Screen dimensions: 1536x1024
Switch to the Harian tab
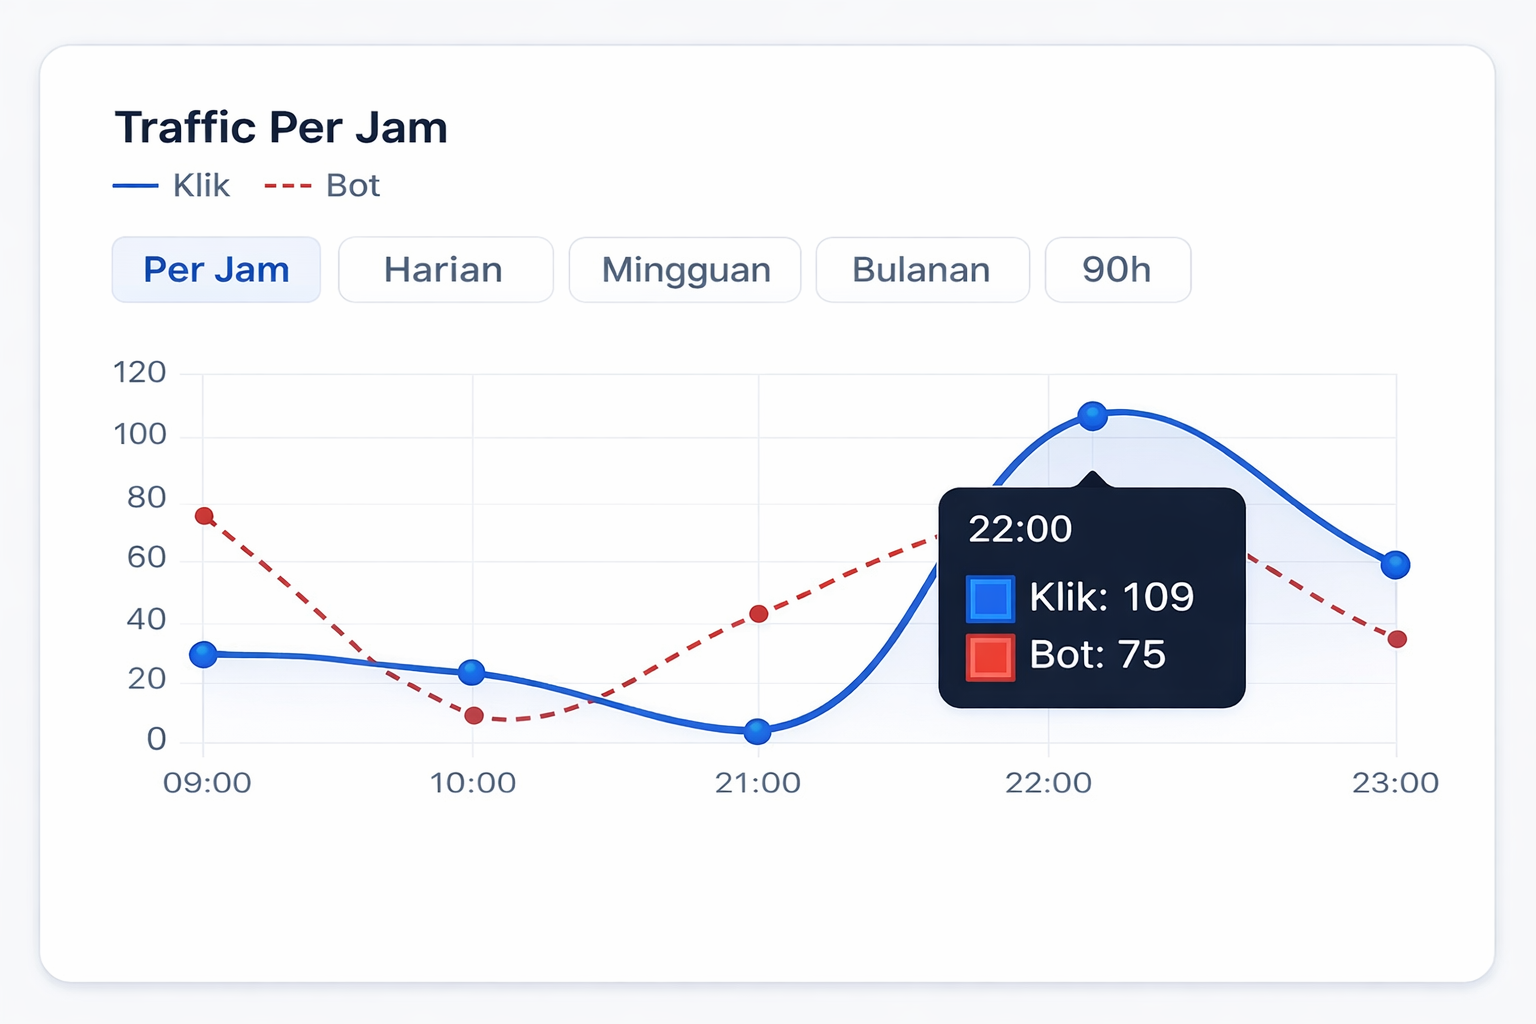pos(445,269)
